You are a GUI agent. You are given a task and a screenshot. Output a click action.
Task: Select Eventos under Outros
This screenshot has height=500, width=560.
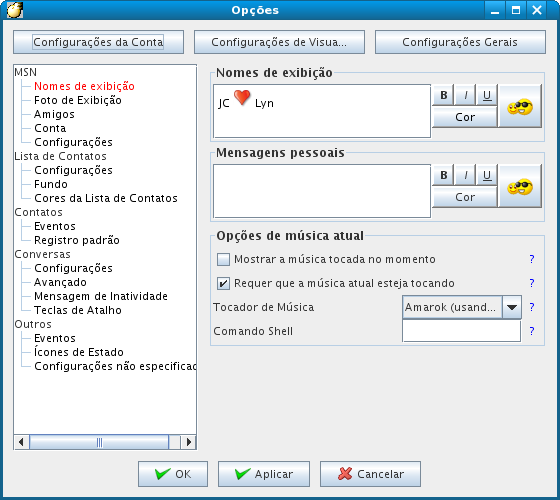point(55,338)
